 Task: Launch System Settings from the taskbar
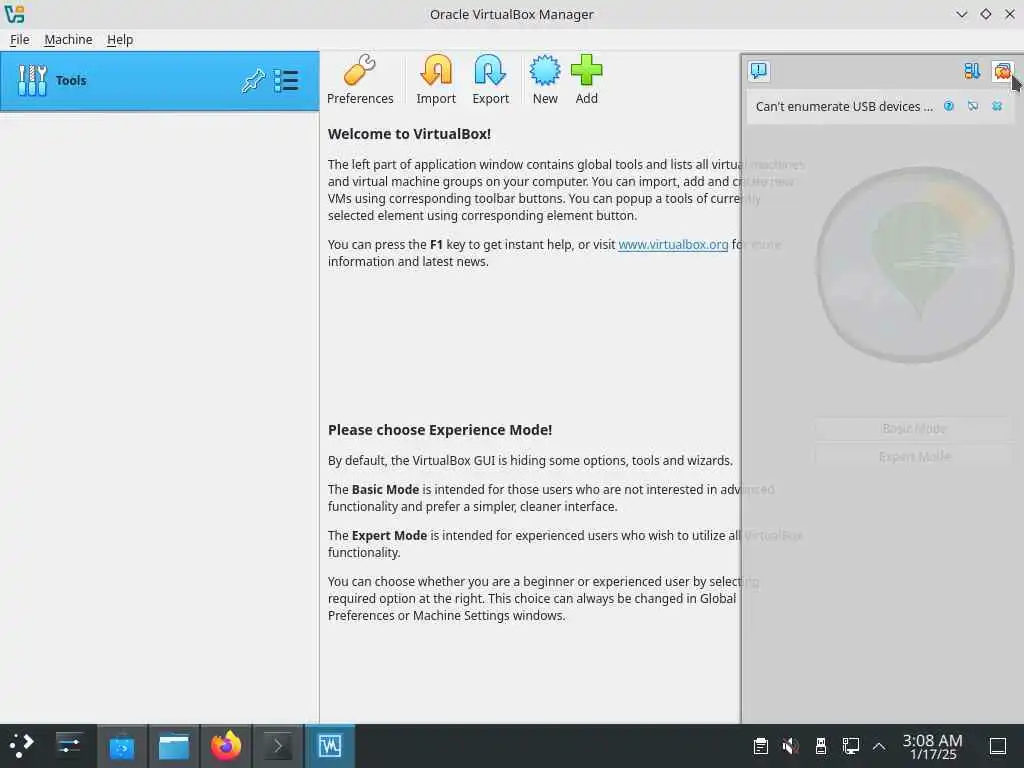69,745
